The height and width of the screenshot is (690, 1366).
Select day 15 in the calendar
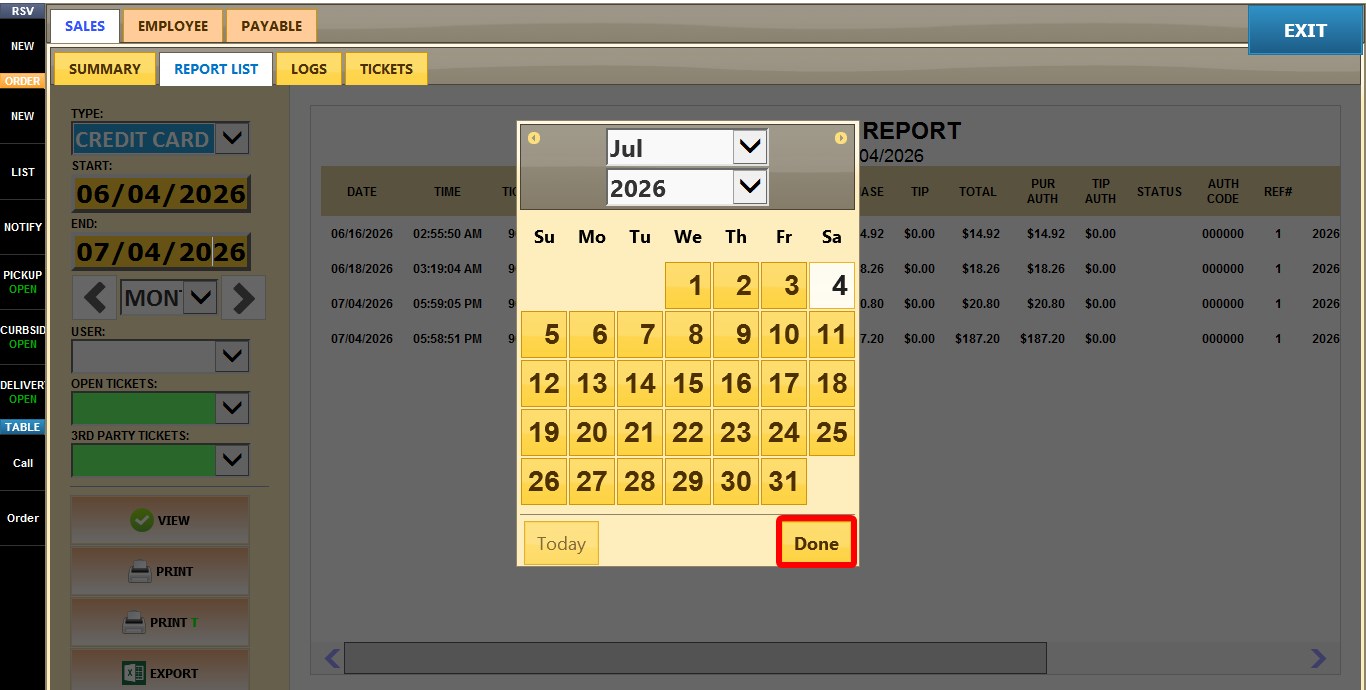pos(688,383)
